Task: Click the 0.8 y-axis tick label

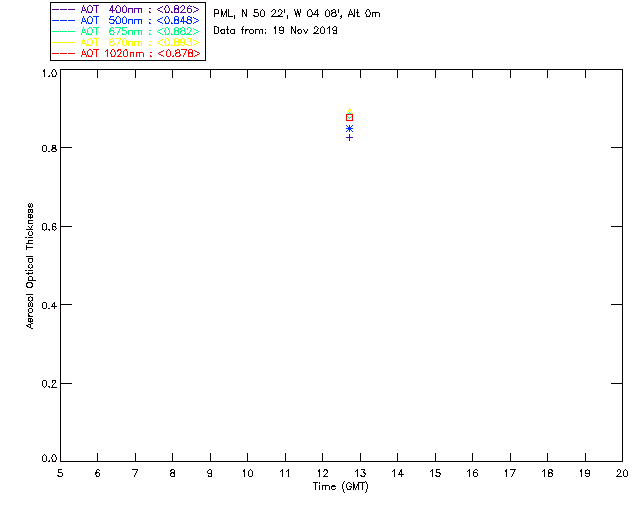Action: pos(49,148)
